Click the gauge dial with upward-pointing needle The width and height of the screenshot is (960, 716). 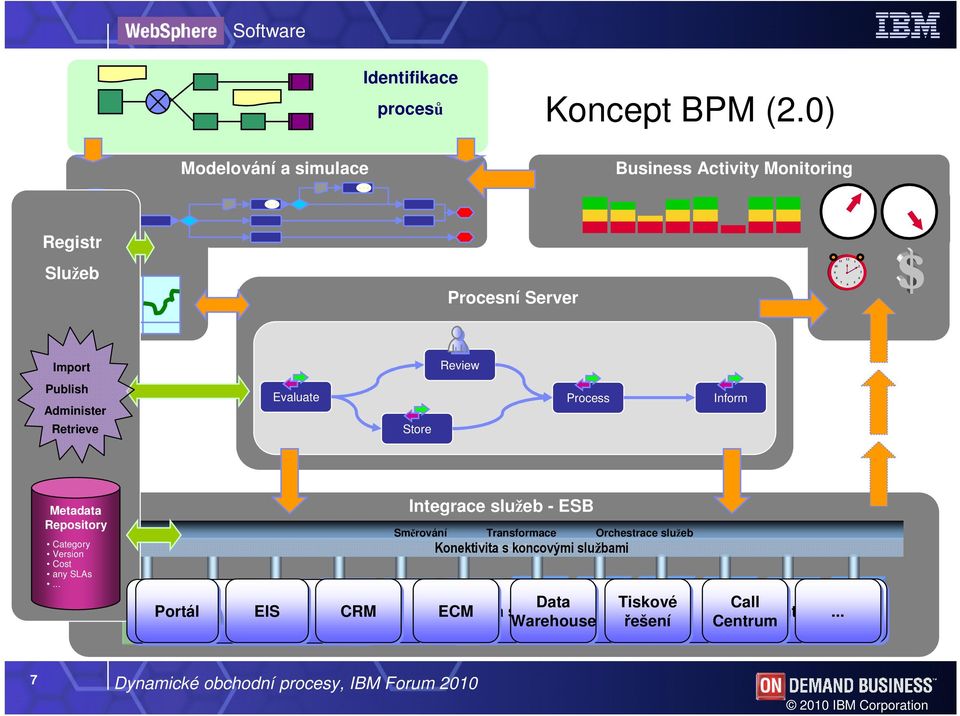(x=847, y=211)
